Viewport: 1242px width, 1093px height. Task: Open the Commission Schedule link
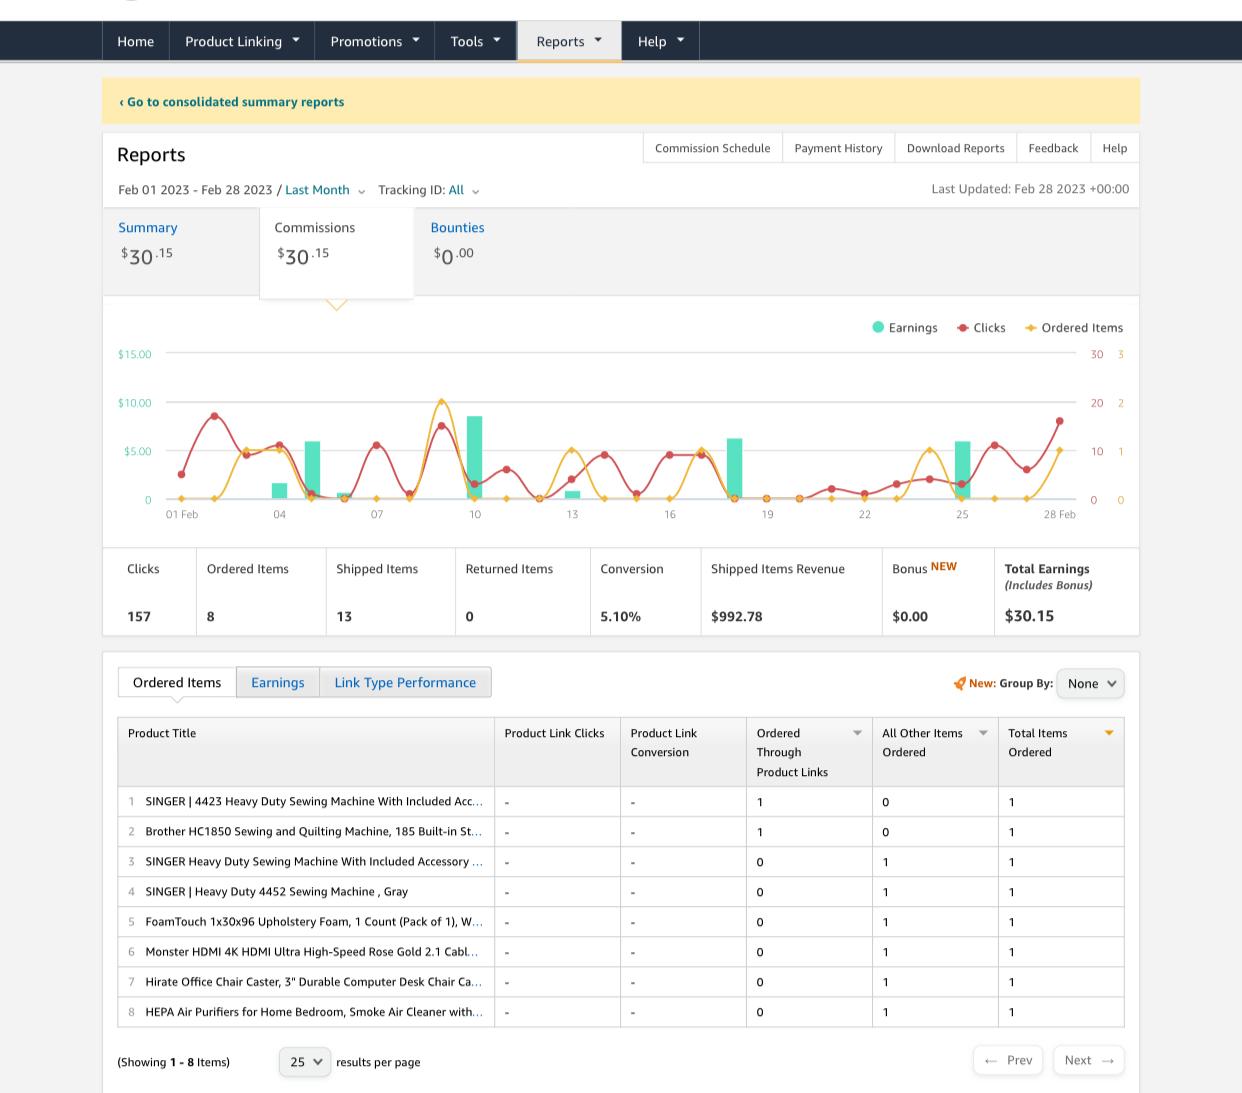[x=713, y=148]
